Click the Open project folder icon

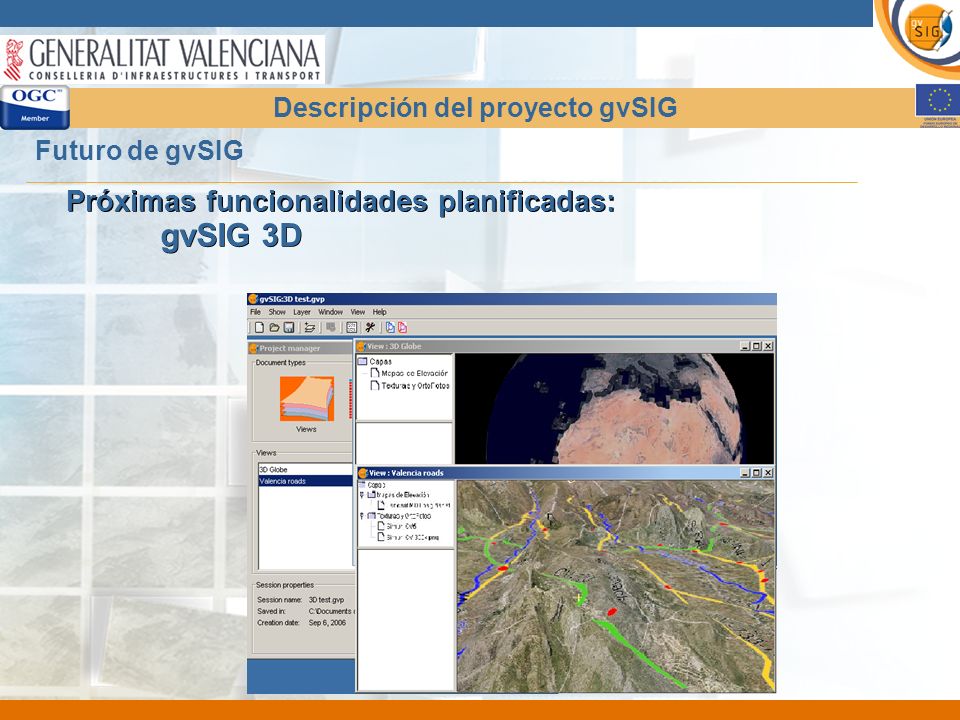pos(274,328)
